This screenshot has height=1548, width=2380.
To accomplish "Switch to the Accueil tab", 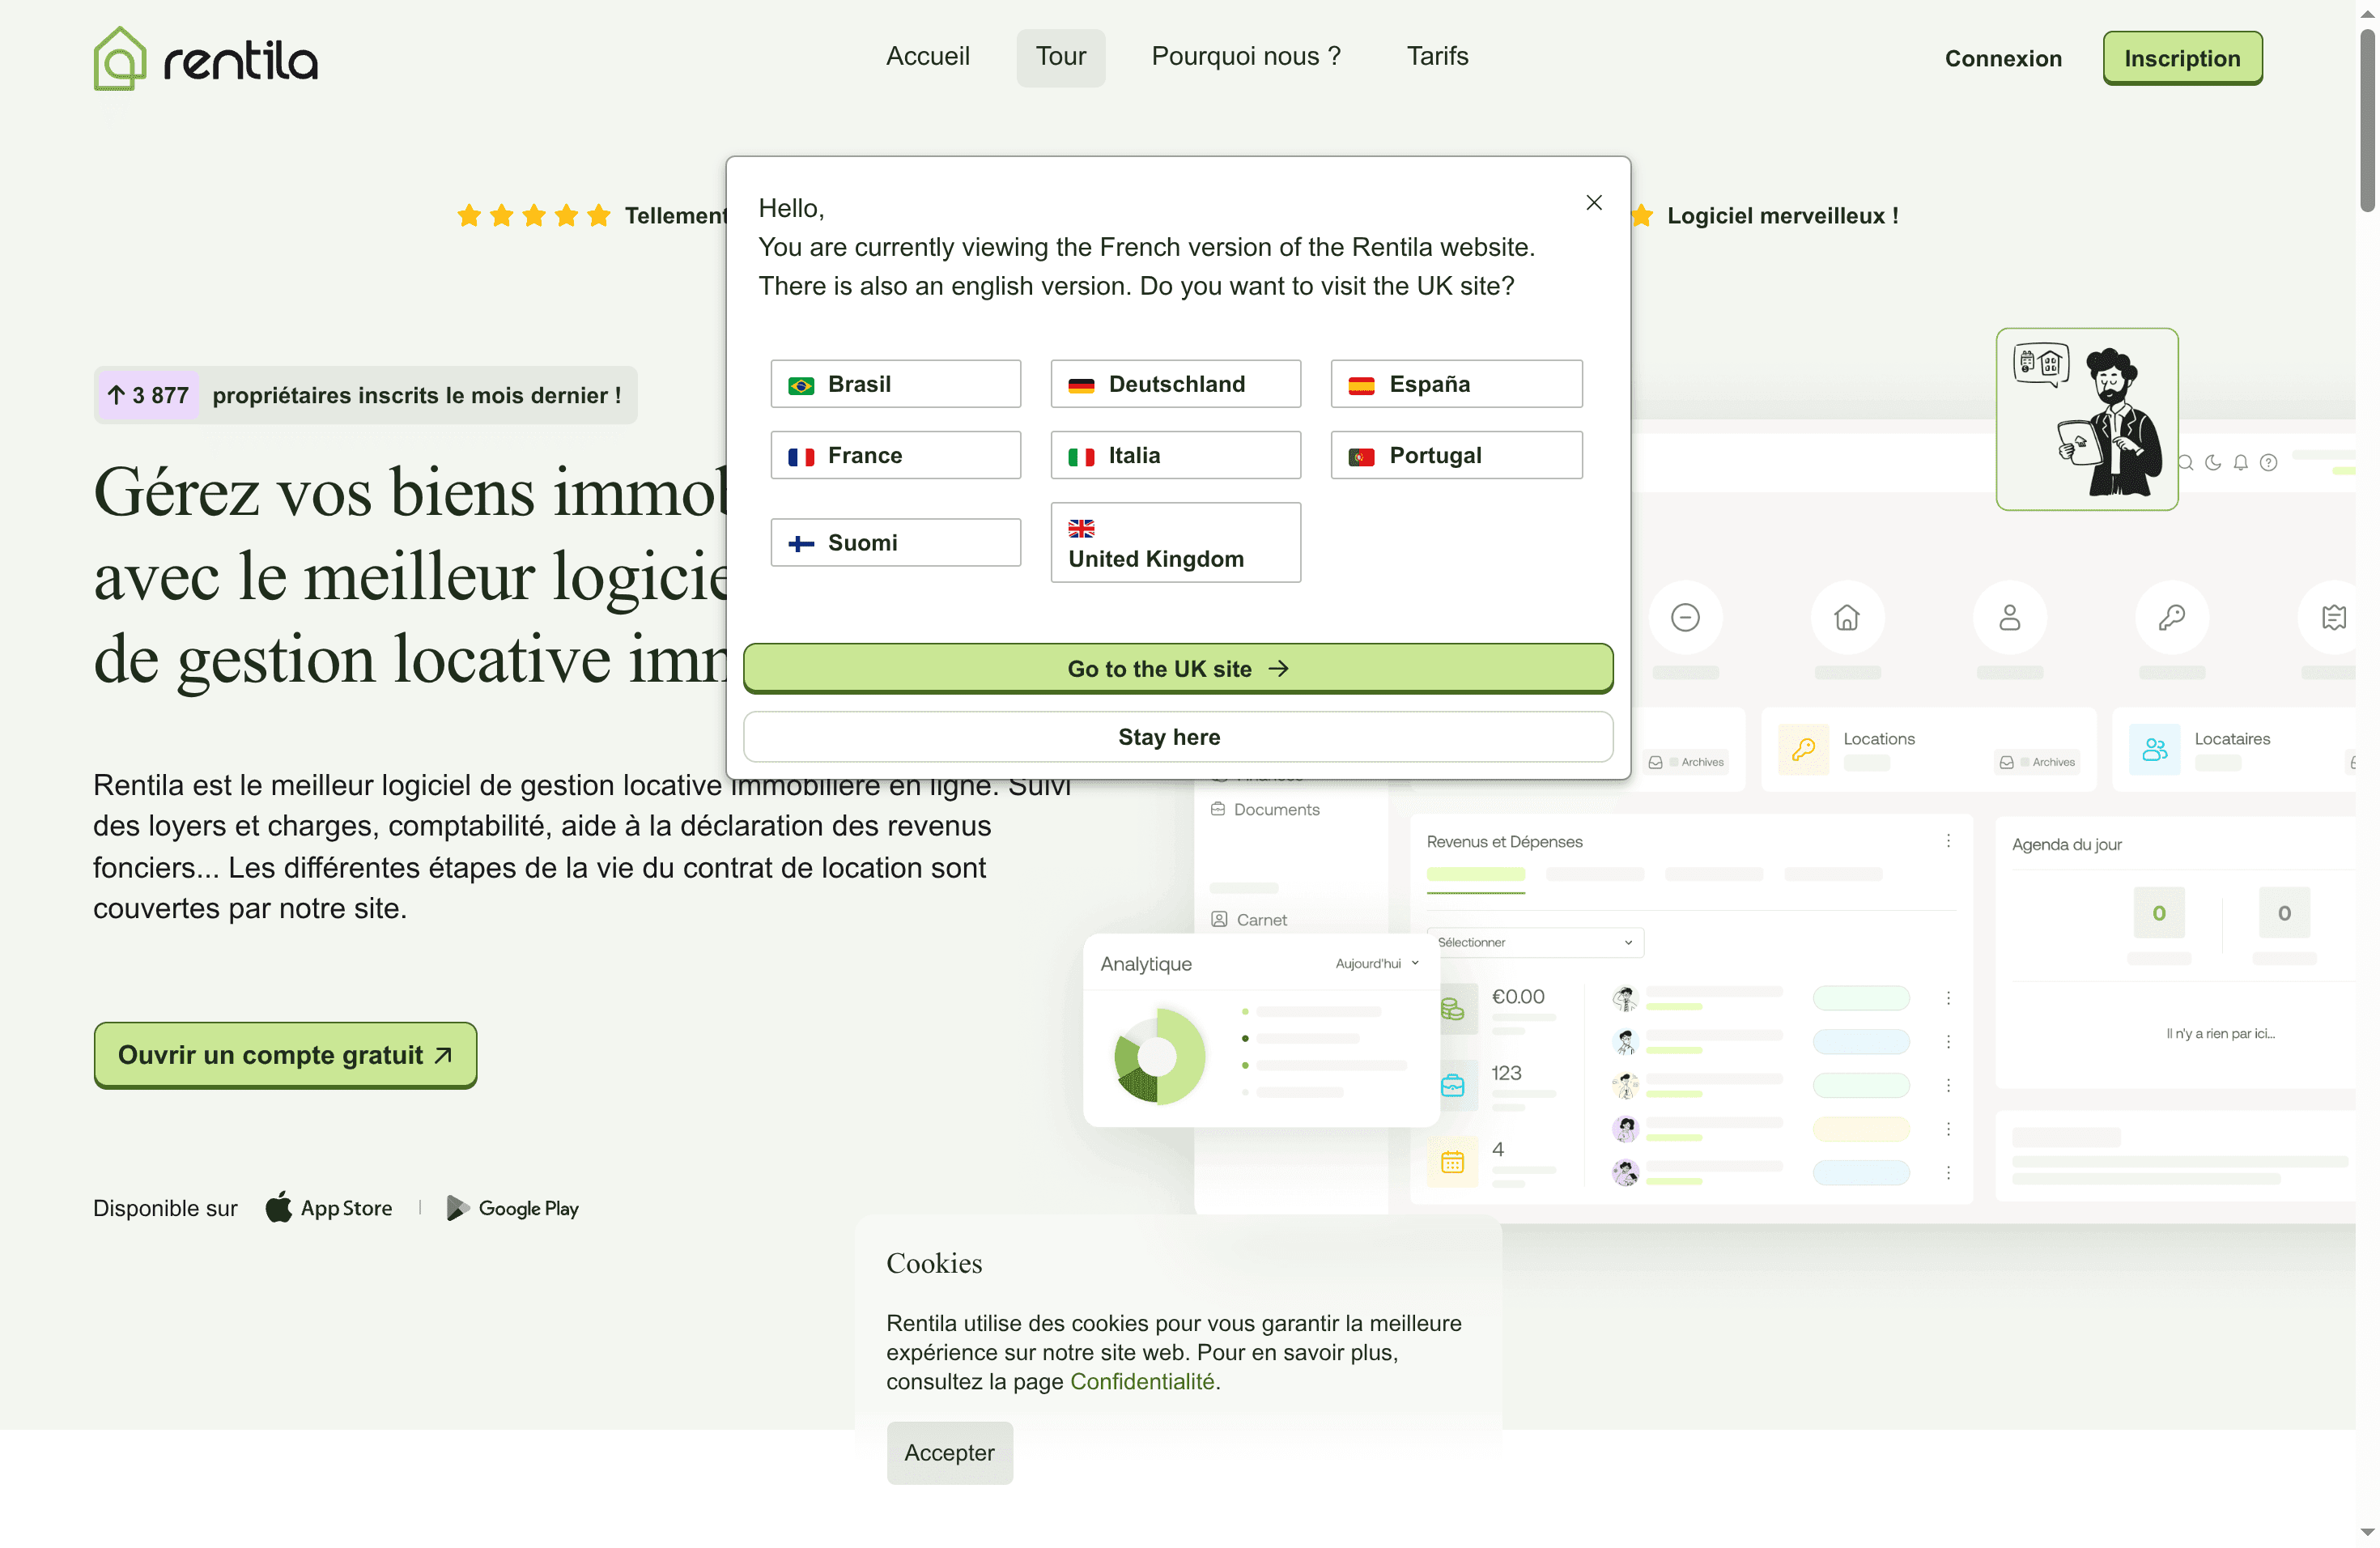I will tap(927, 56).
